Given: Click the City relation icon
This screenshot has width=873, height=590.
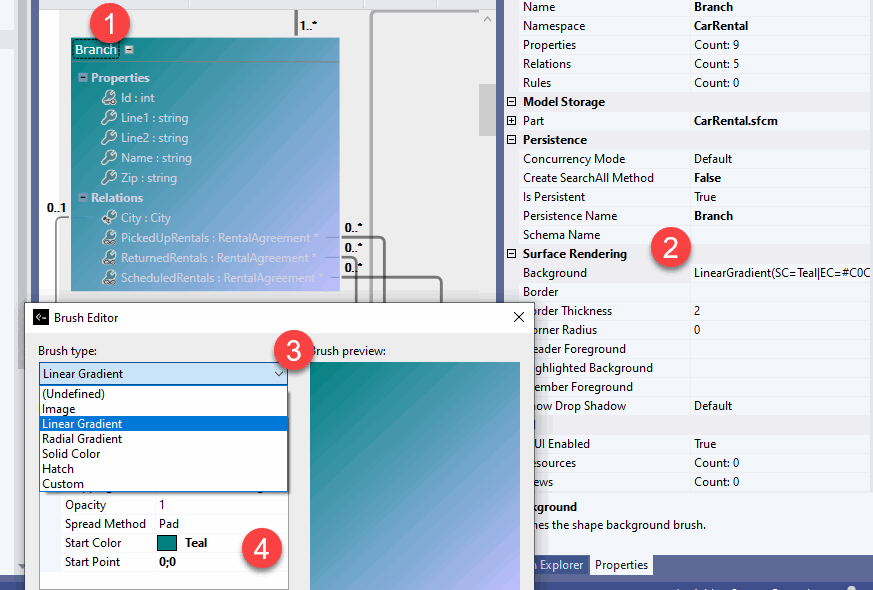Looking at the screenshot, I should coord(109,218).
